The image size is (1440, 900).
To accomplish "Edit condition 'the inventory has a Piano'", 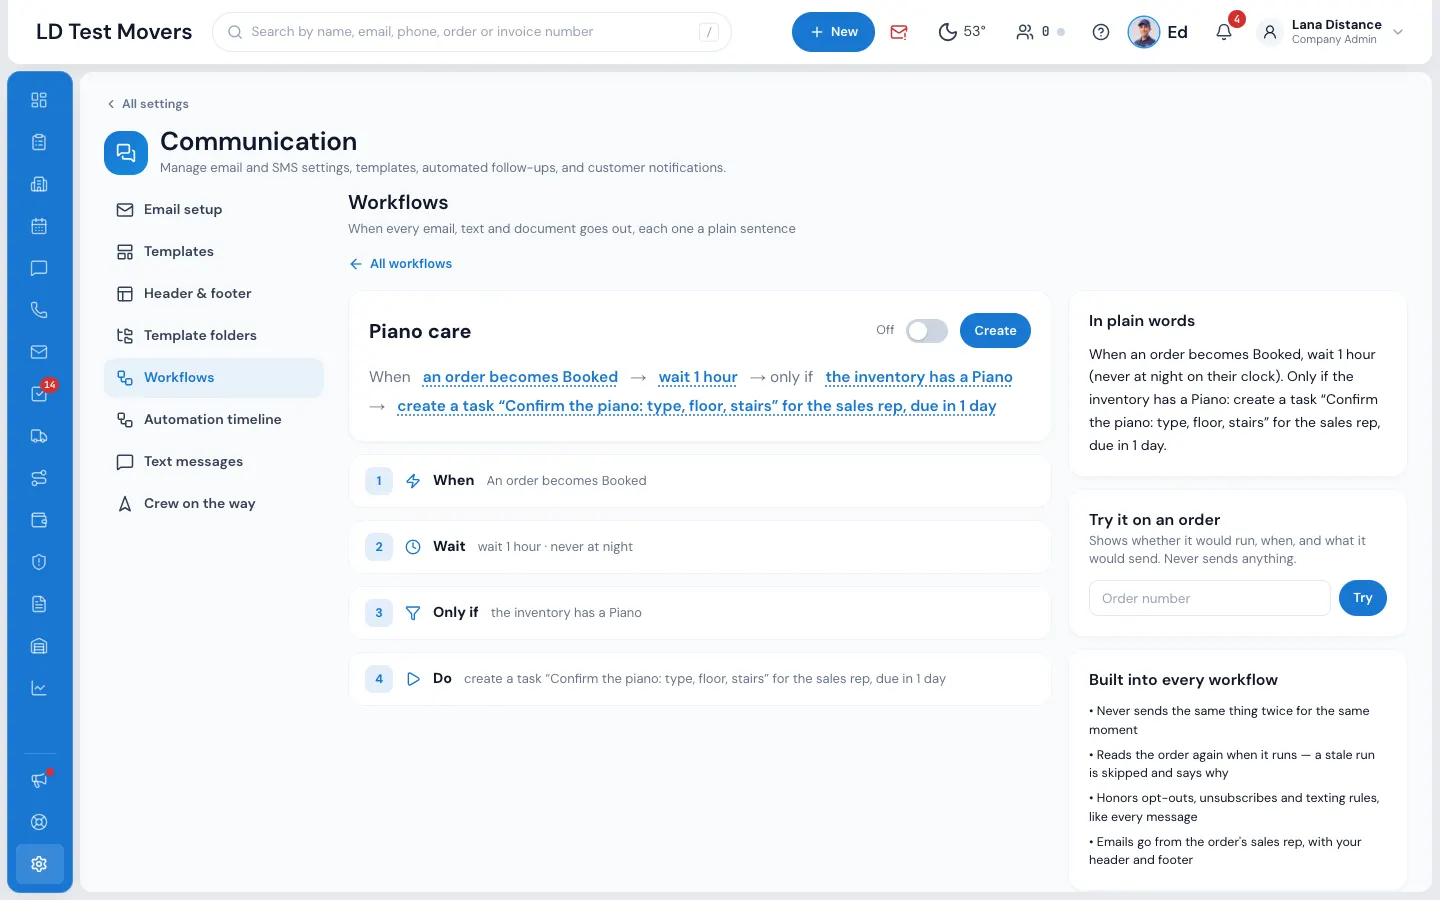I will coord(919,377).
